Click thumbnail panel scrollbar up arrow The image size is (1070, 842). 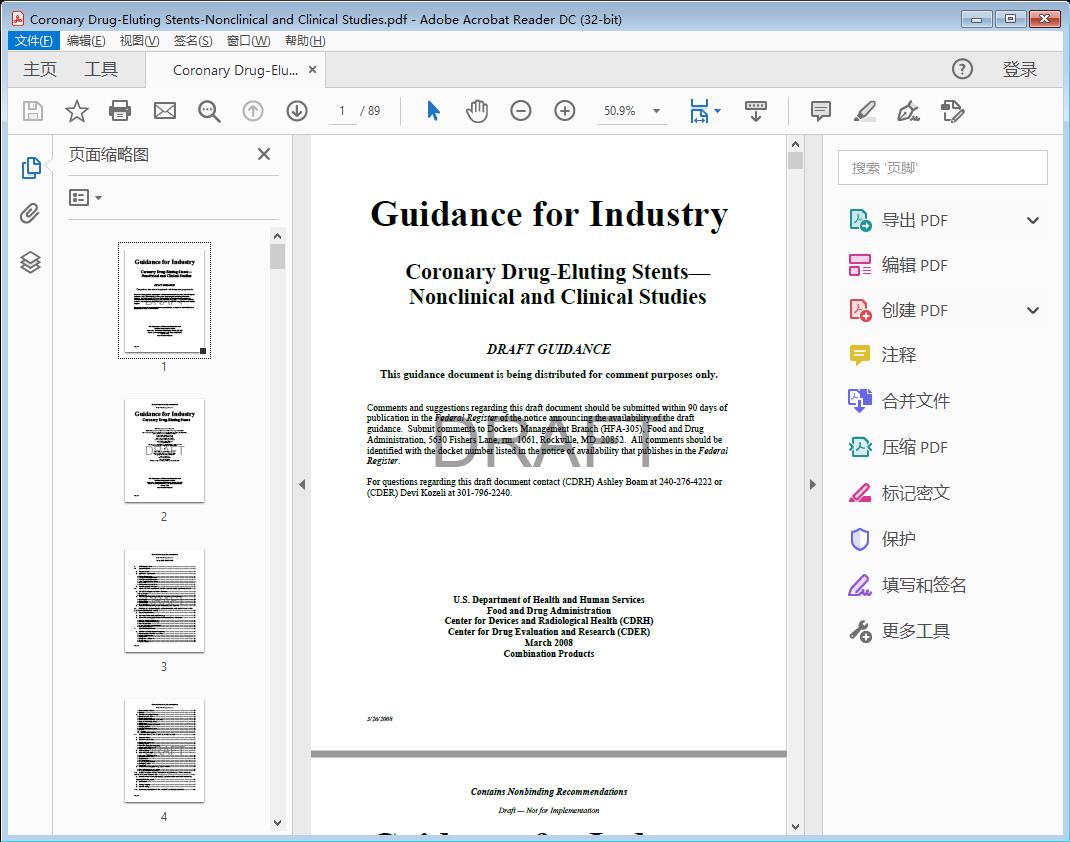pos(277,236)
